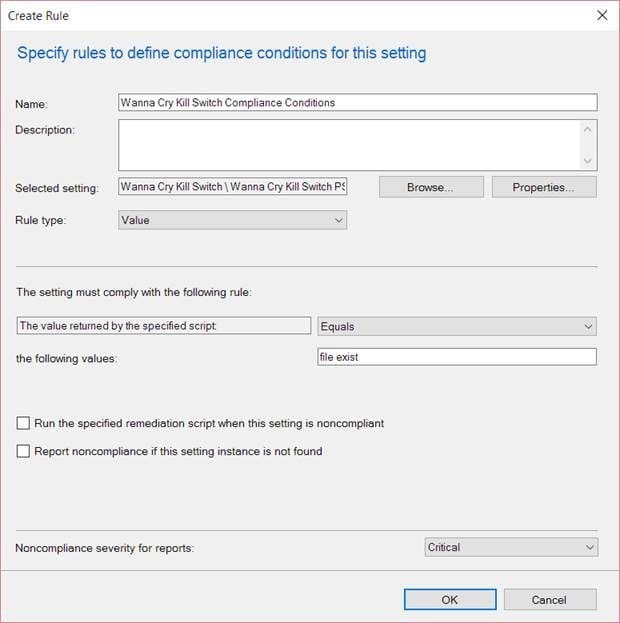Click the following values field with file exist
The width and height of the screenshot is (620, 623).
click(457, 357)
